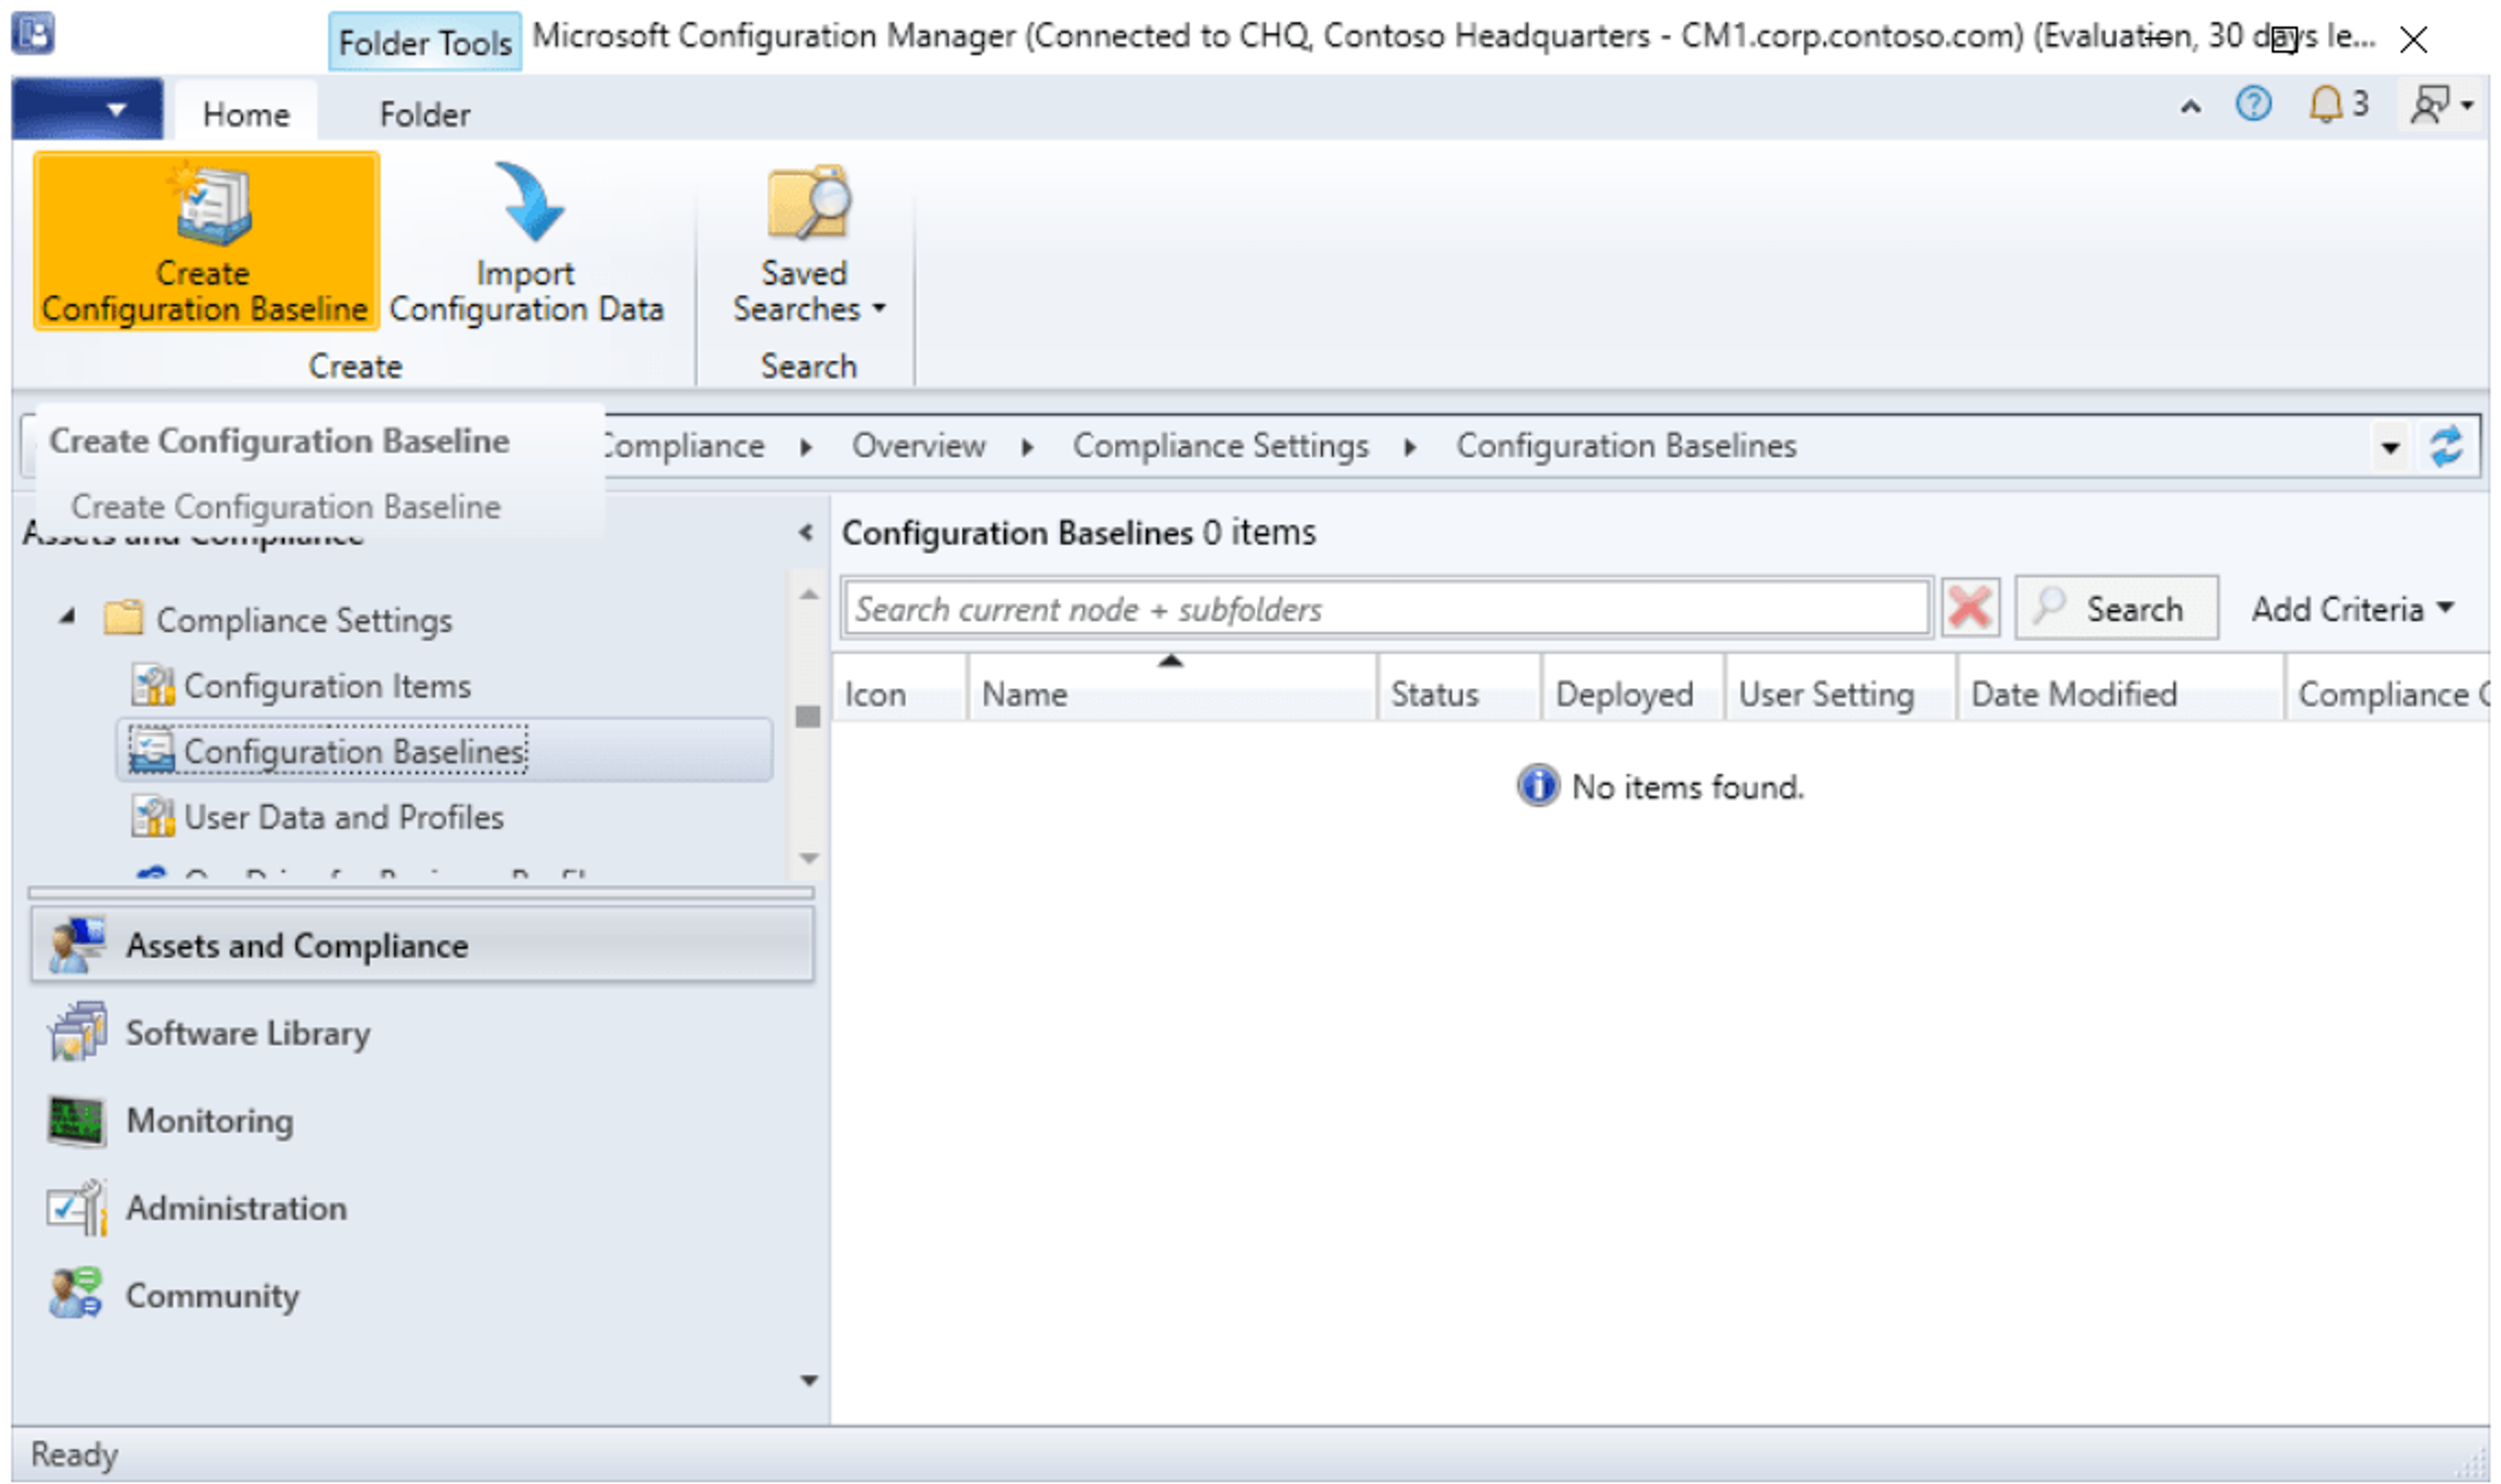Screen dimensions: 2501x1484
Task: Open the feedback person icon menu
Action: 2441,105
